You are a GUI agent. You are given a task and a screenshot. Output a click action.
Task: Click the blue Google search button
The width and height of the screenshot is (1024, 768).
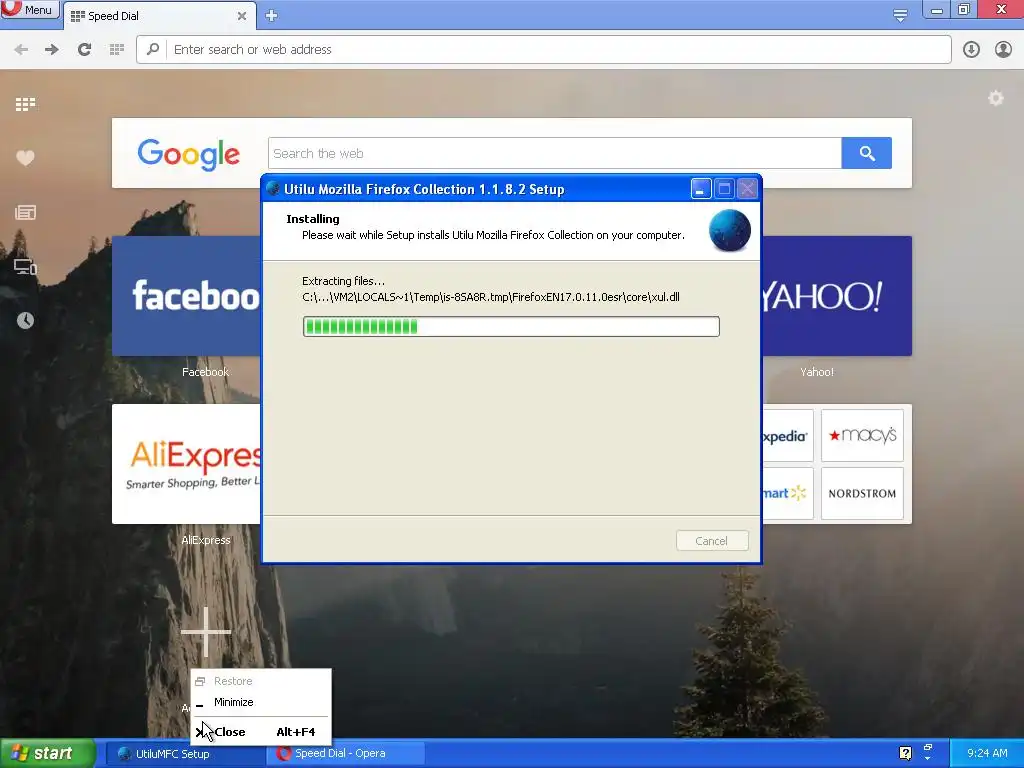(867, 153)
